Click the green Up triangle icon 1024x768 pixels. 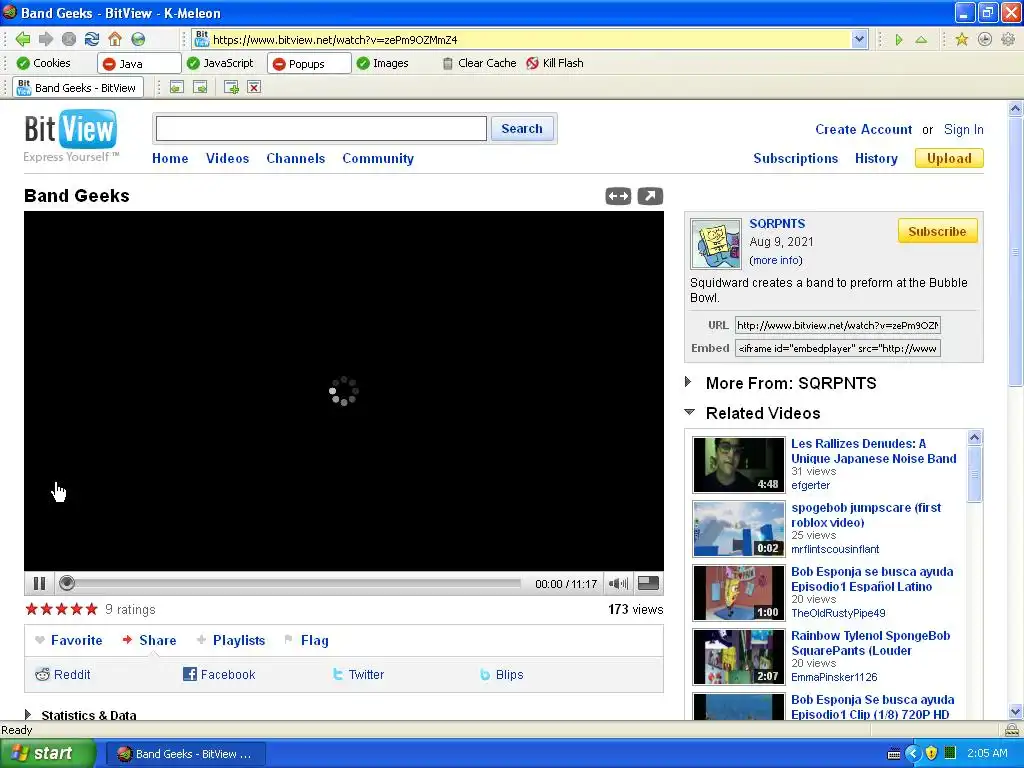pyautogui.click(x=921, y=40)
